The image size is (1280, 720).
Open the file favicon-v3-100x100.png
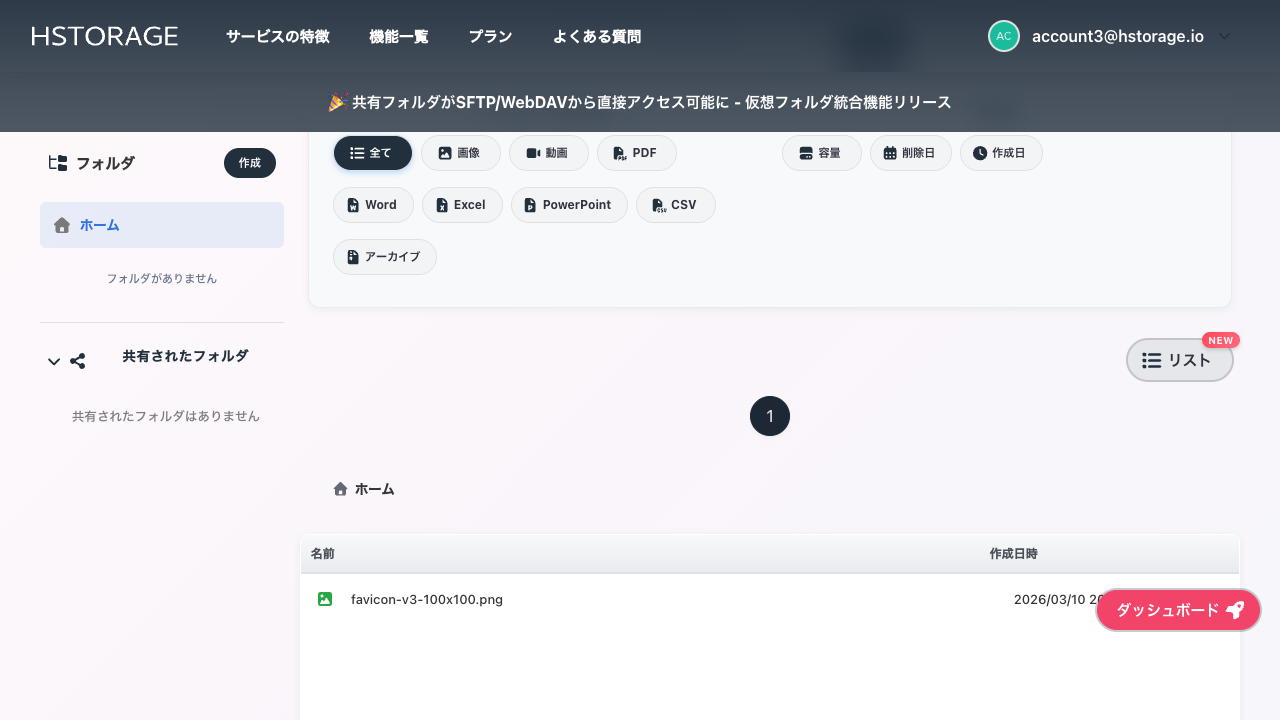tap(427, 600)
